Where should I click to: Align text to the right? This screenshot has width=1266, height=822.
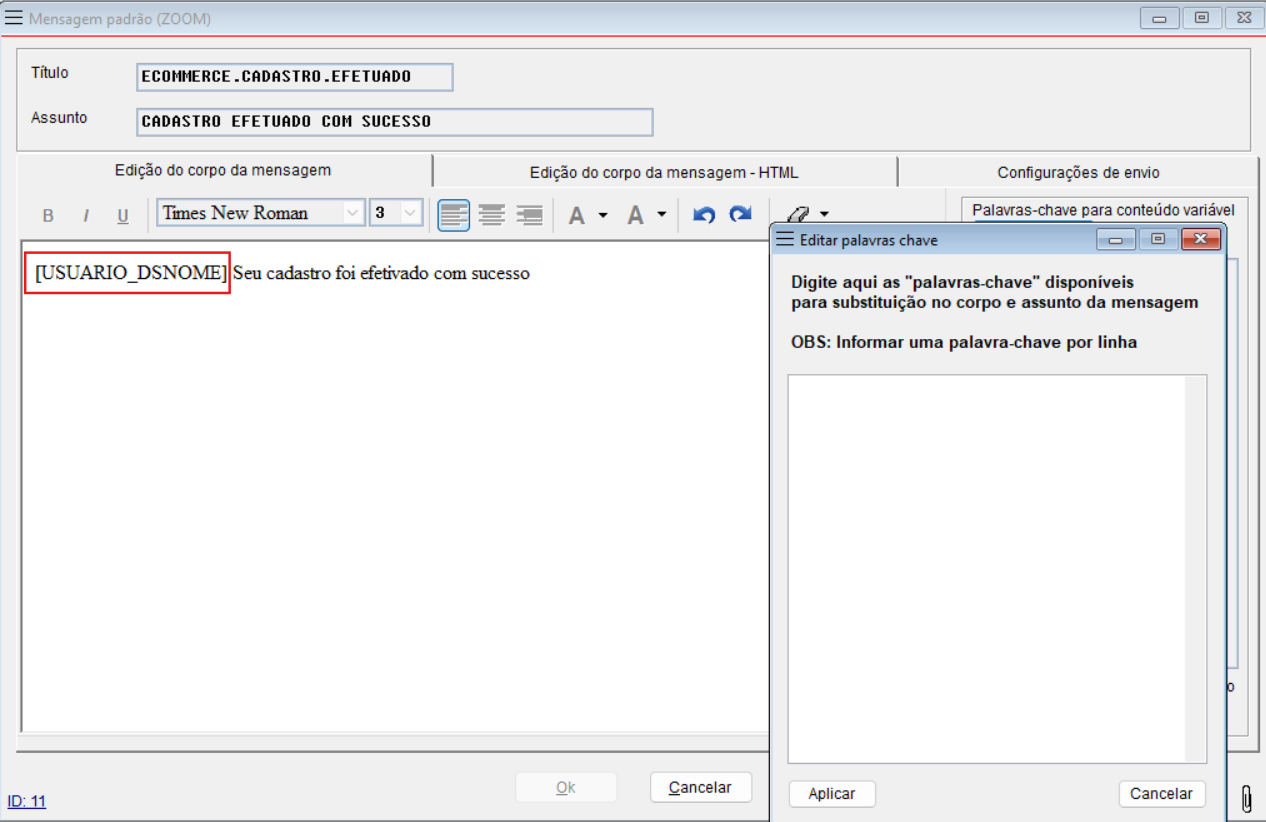point(528,214)
